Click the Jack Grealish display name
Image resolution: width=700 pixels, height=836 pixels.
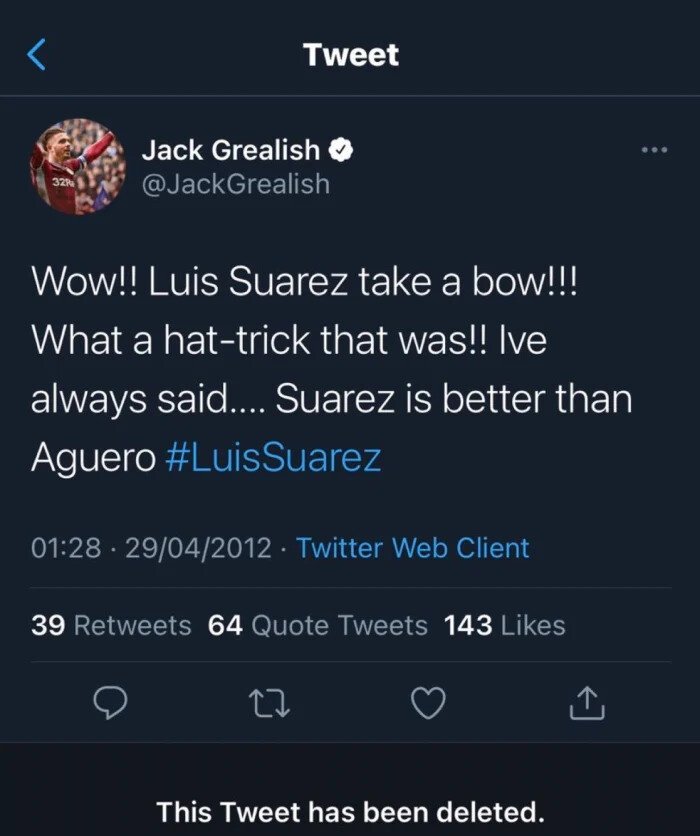[x=231, y=151]
